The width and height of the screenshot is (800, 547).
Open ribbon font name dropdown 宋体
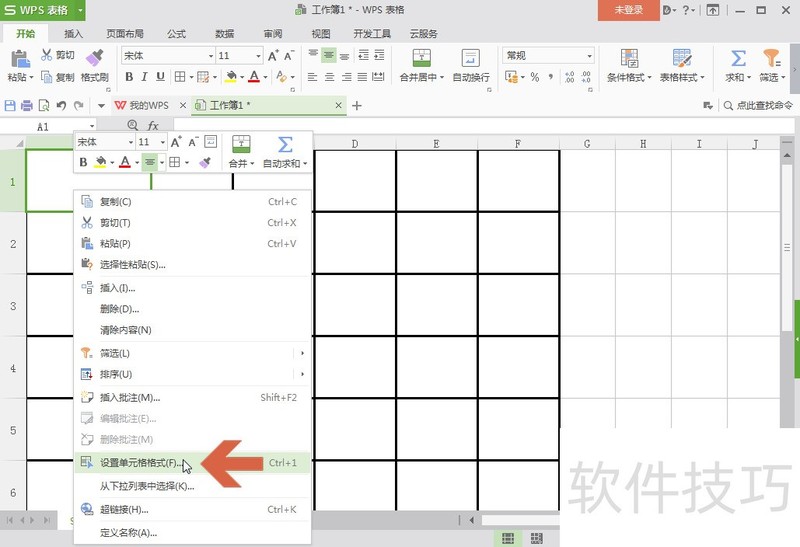(x=211, y=56)
